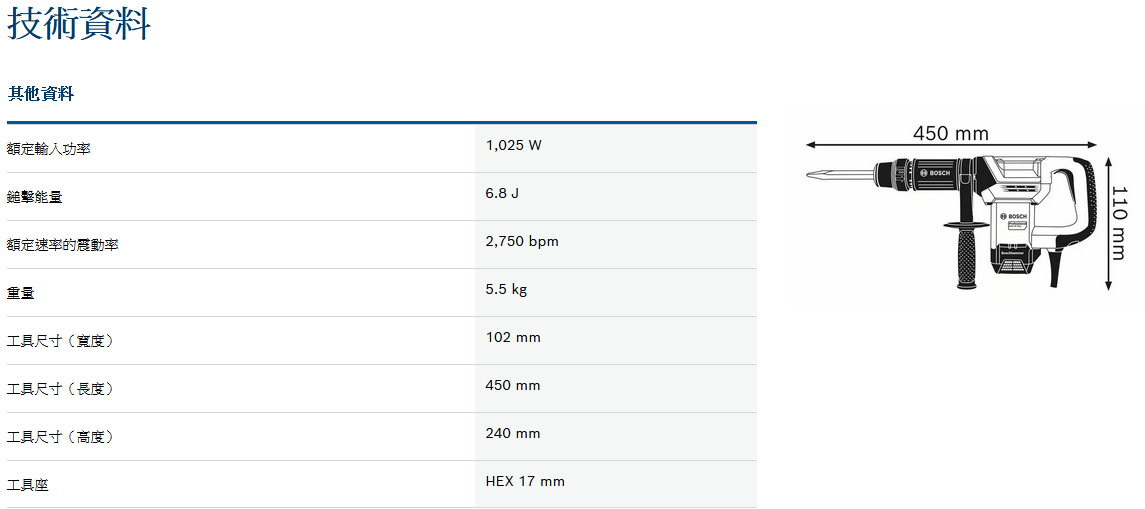Viewport: 1145px width, 509px height.
Task: Click the 6.8 J value
Action: [x=502, y=193]
